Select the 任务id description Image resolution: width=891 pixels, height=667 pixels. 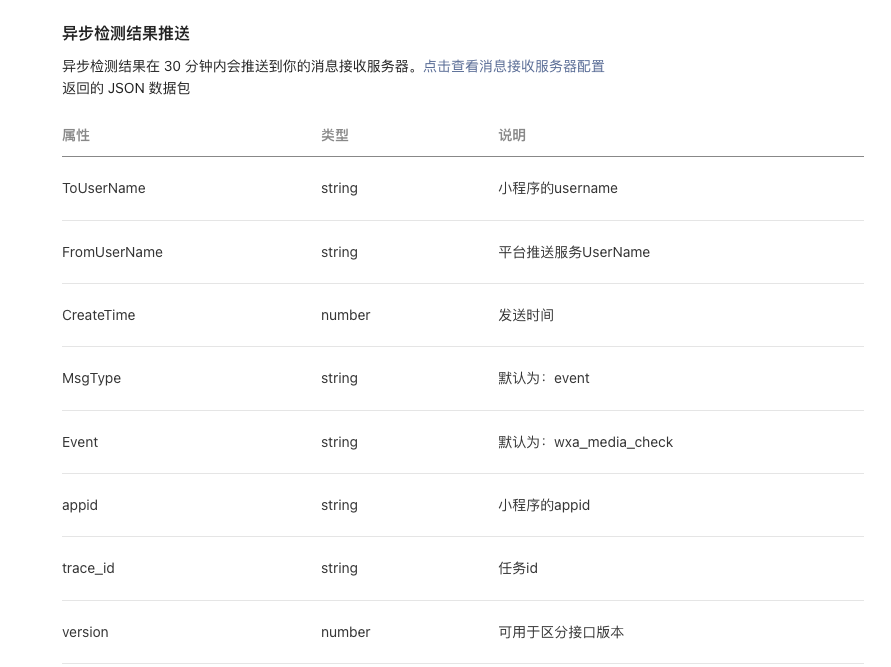[518, 568]
